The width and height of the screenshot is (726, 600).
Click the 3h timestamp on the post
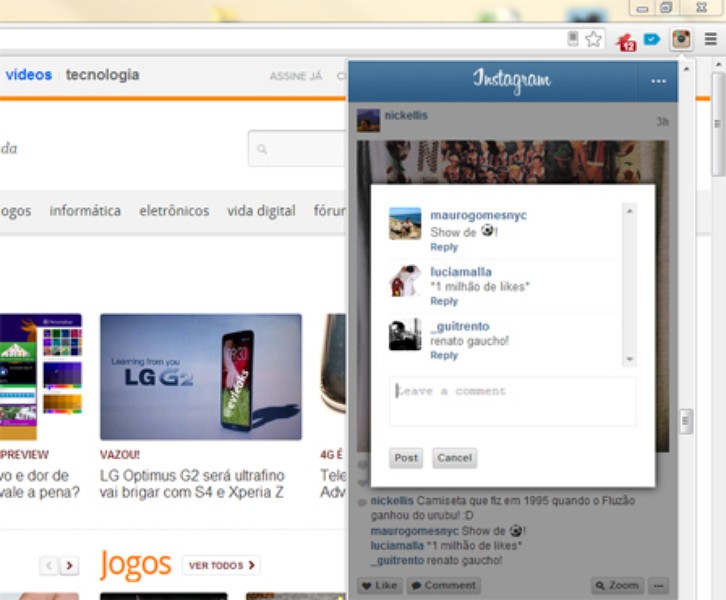pos(662,122)
